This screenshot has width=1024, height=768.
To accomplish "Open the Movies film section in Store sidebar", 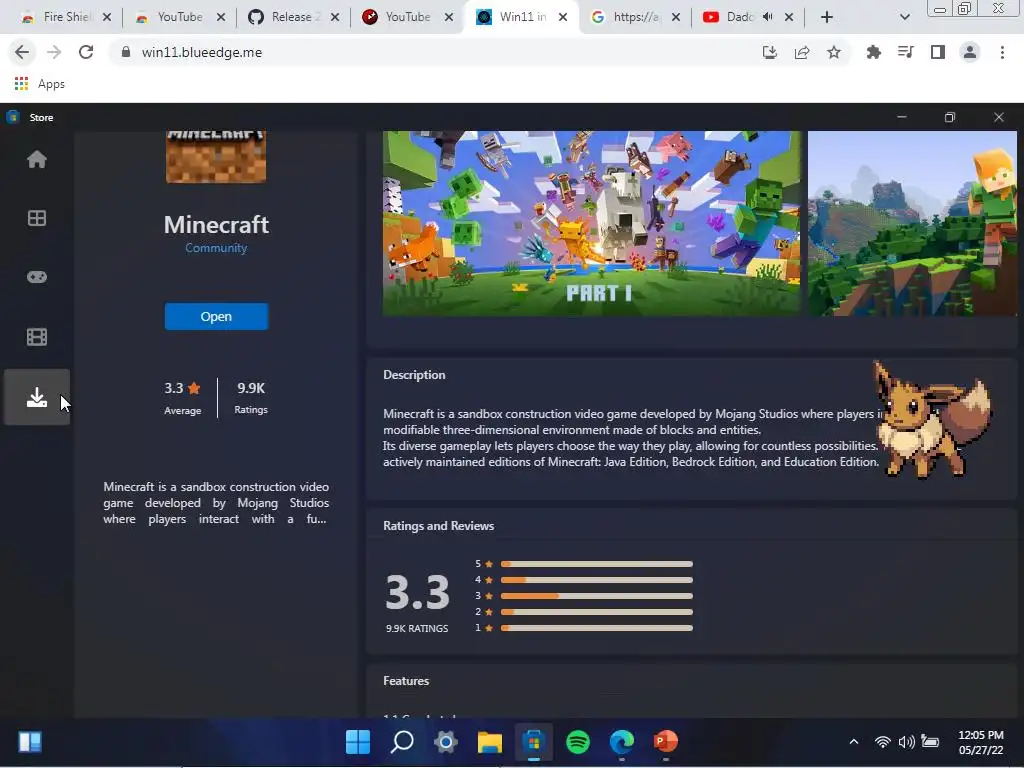I will 37,337.
